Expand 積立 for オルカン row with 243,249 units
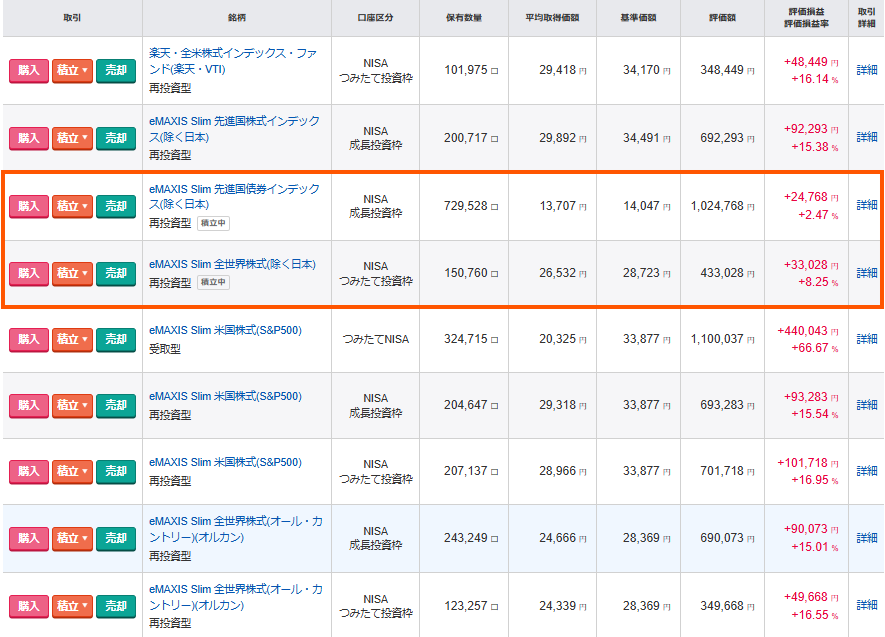885x637 pixels. (x=72, y=539)
